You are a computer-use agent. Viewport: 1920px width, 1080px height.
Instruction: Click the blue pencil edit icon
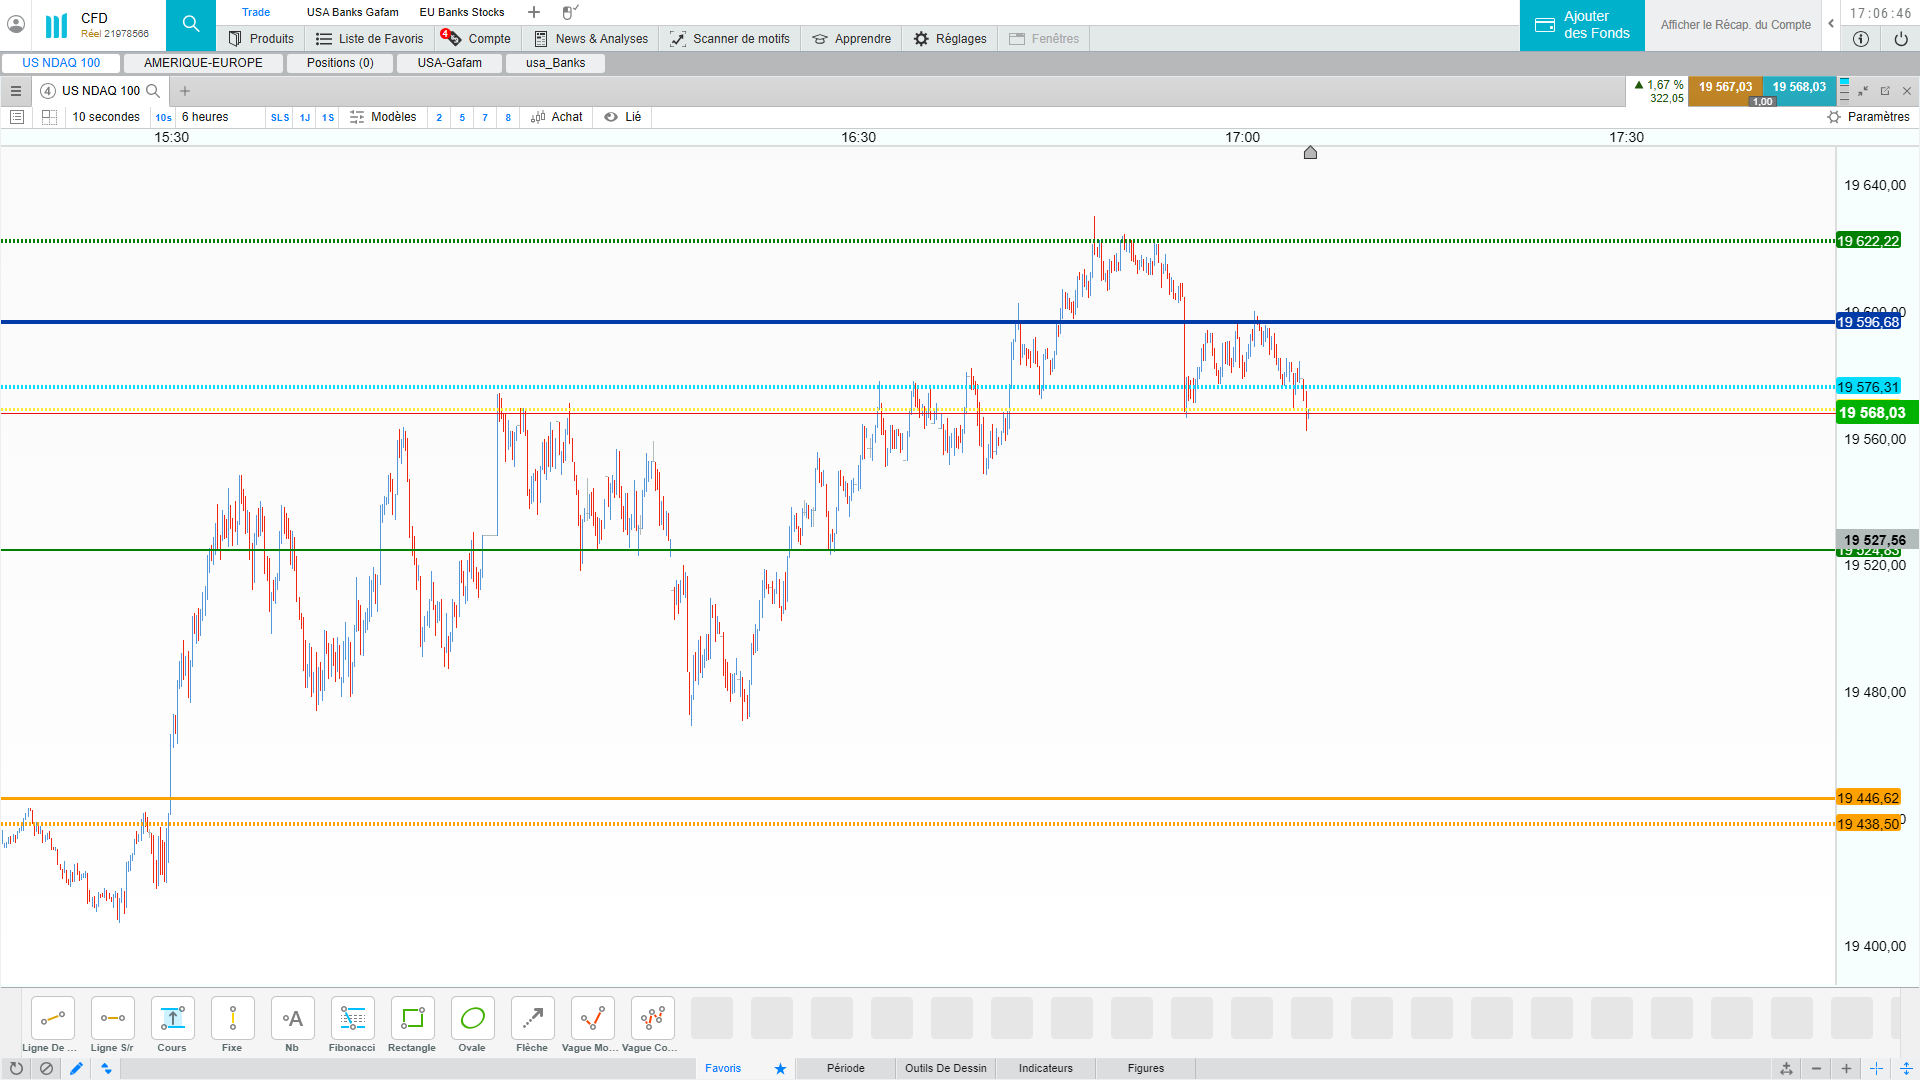pos(76,1068)
